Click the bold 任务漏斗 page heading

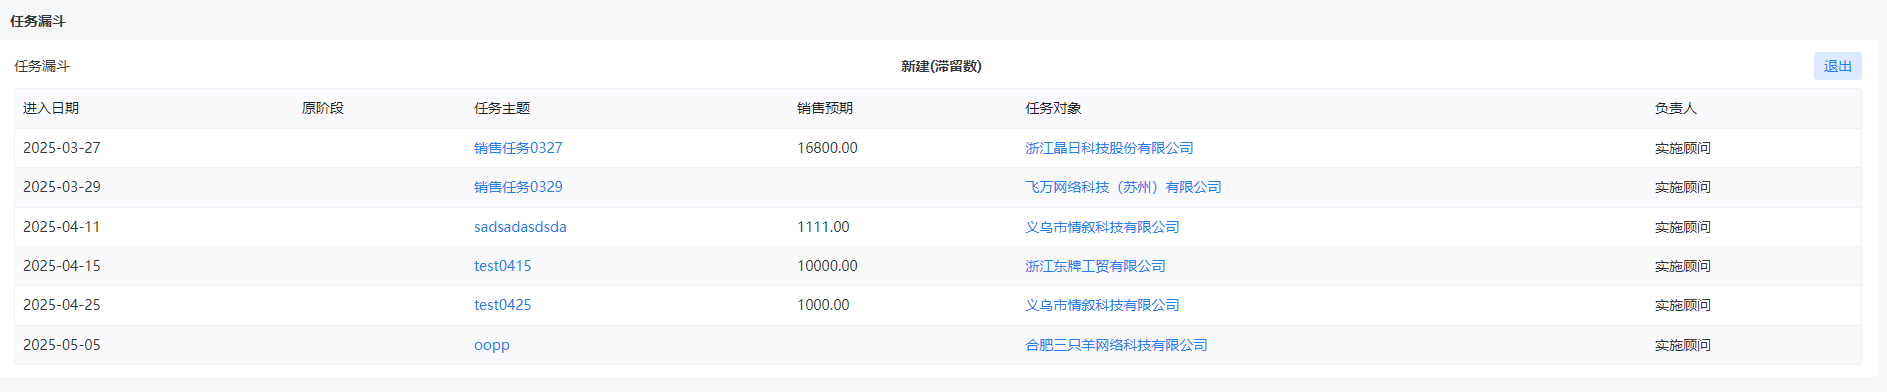(x=38, y=21)
